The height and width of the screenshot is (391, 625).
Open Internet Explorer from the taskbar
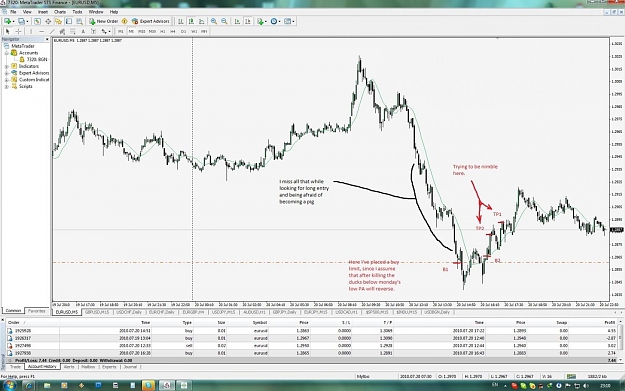pos(29,385)
